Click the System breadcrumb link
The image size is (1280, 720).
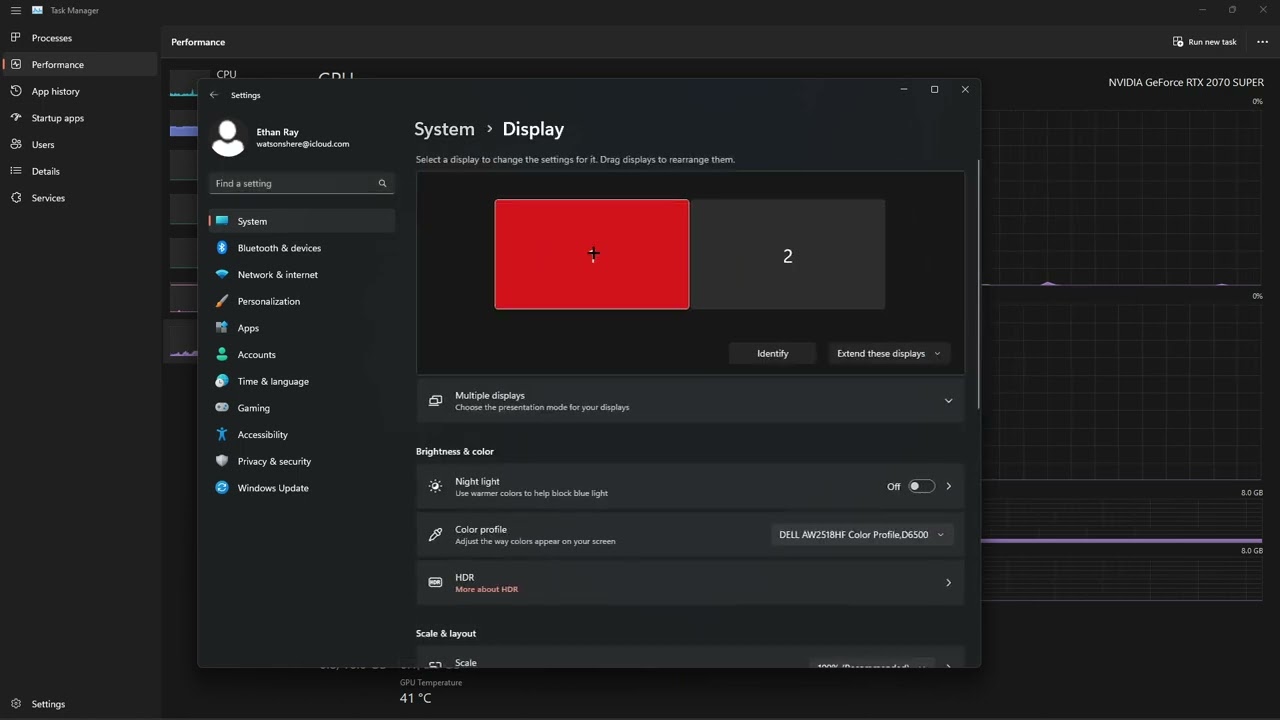[444, 129]
